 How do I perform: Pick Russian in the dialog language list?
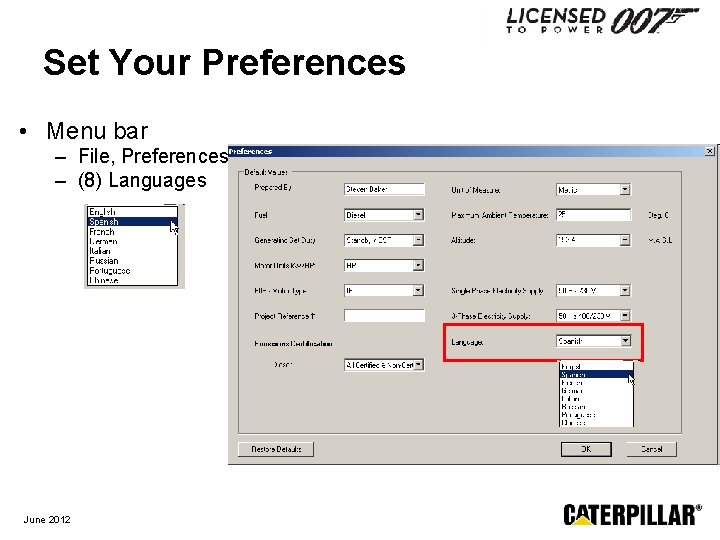(x=596, y=407)
